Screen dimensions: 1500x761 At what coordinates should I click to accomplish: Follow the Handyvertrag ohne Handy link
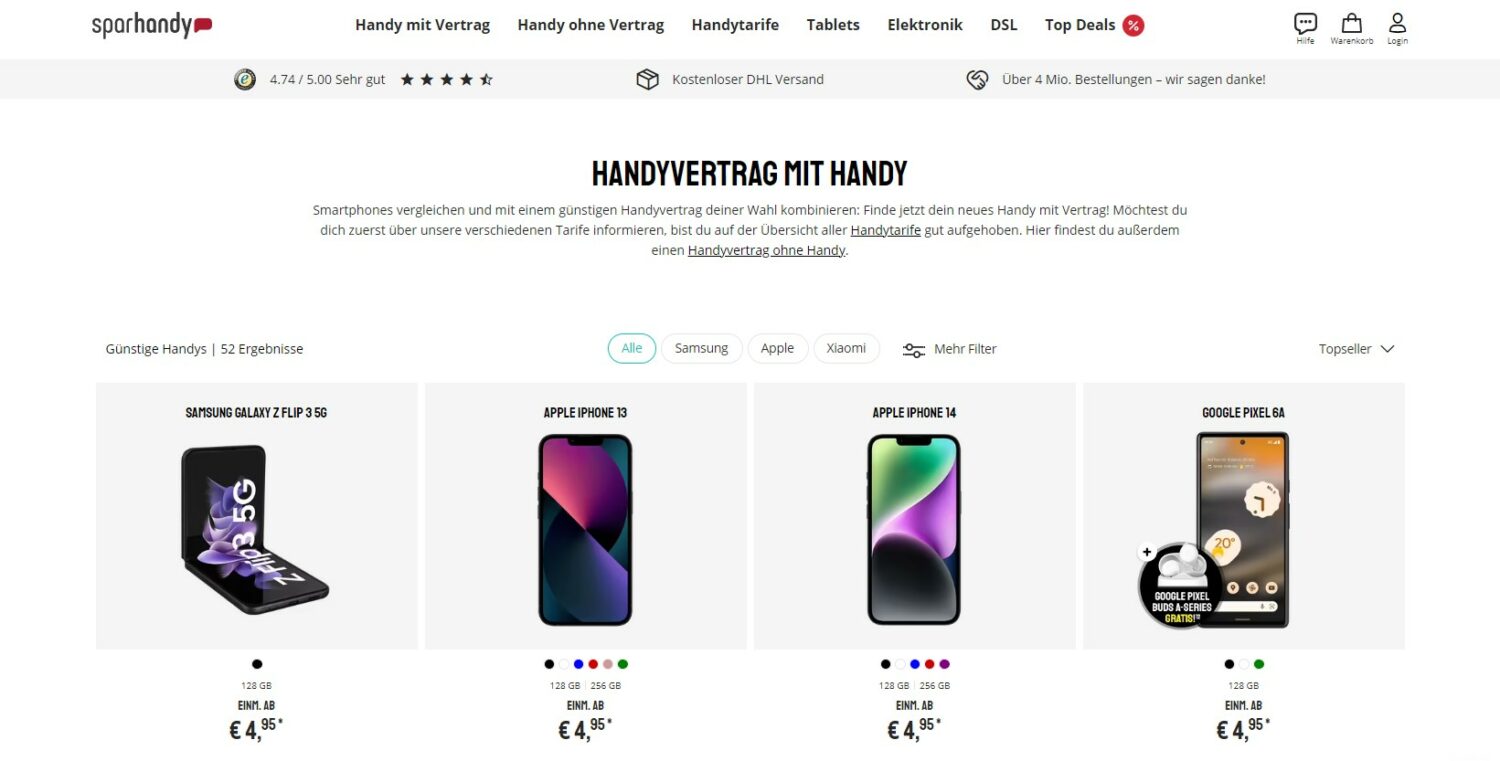pos(767,251)
